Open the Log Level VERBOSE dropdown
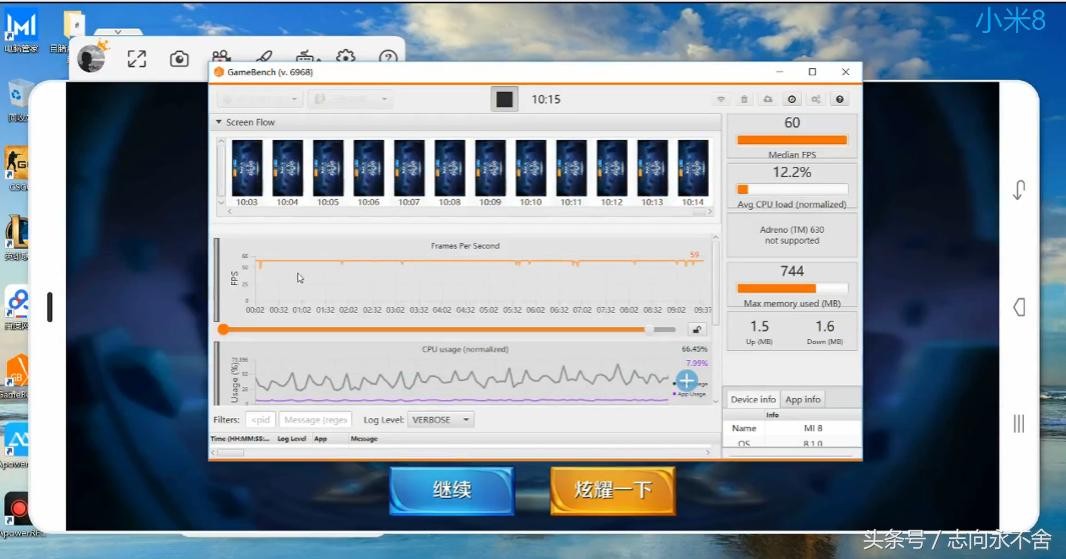 [x=441, y=420]
